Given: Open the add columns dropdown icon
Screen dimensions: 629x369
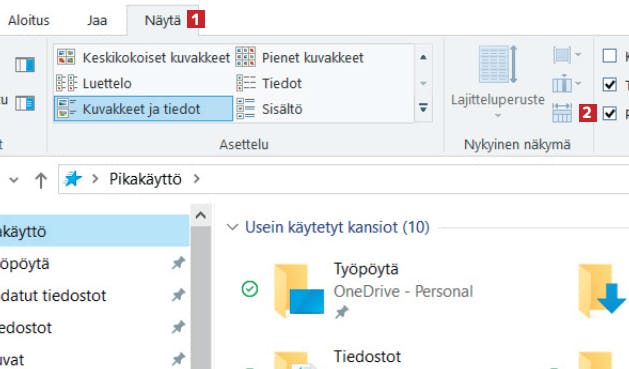Looking at the screenshot, I should click(567, 83).
